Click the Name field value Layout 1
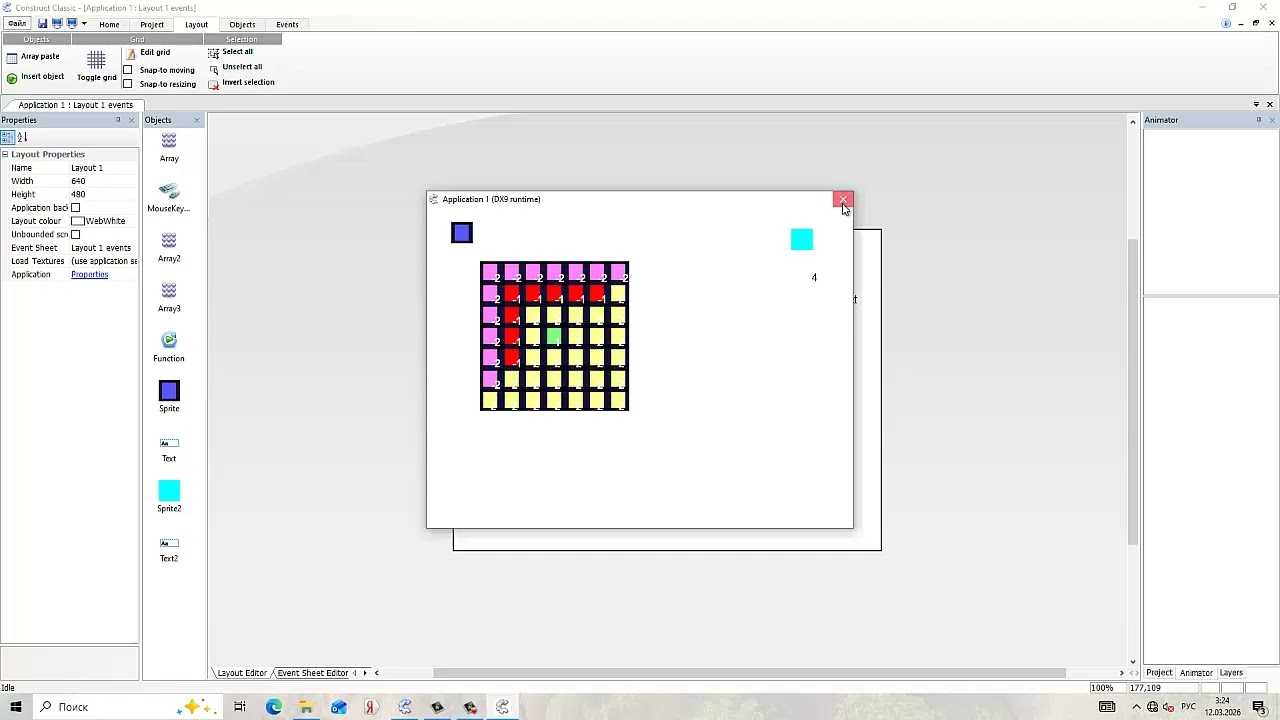 [x=103, y=168]
